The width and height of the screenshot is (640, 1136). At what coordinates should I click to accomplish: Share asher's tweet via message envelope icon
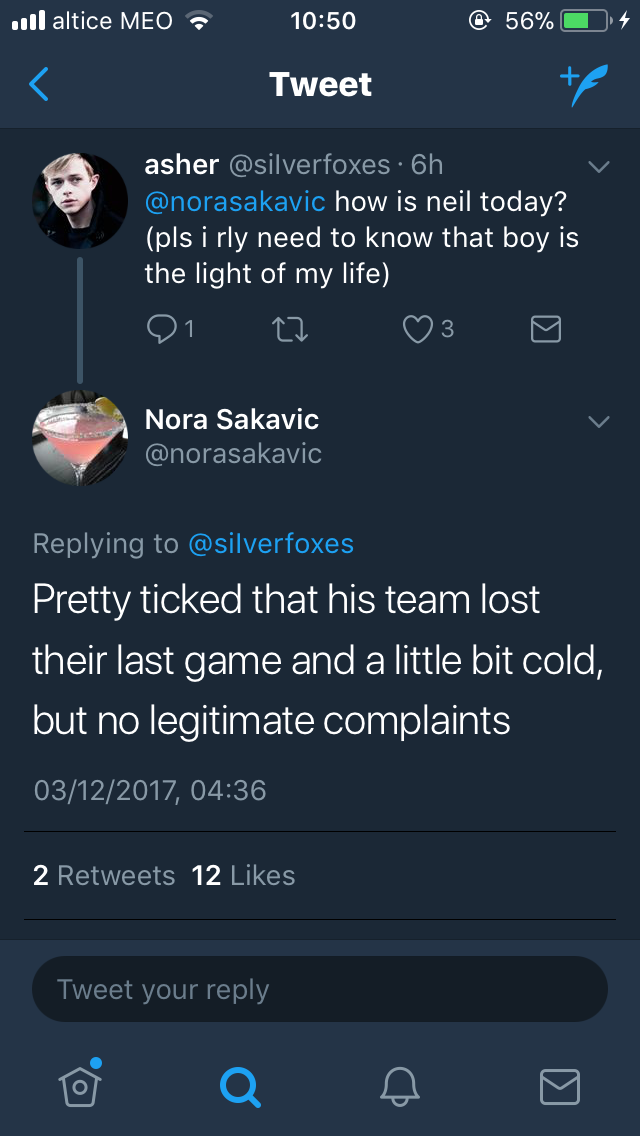coord(545,329)
